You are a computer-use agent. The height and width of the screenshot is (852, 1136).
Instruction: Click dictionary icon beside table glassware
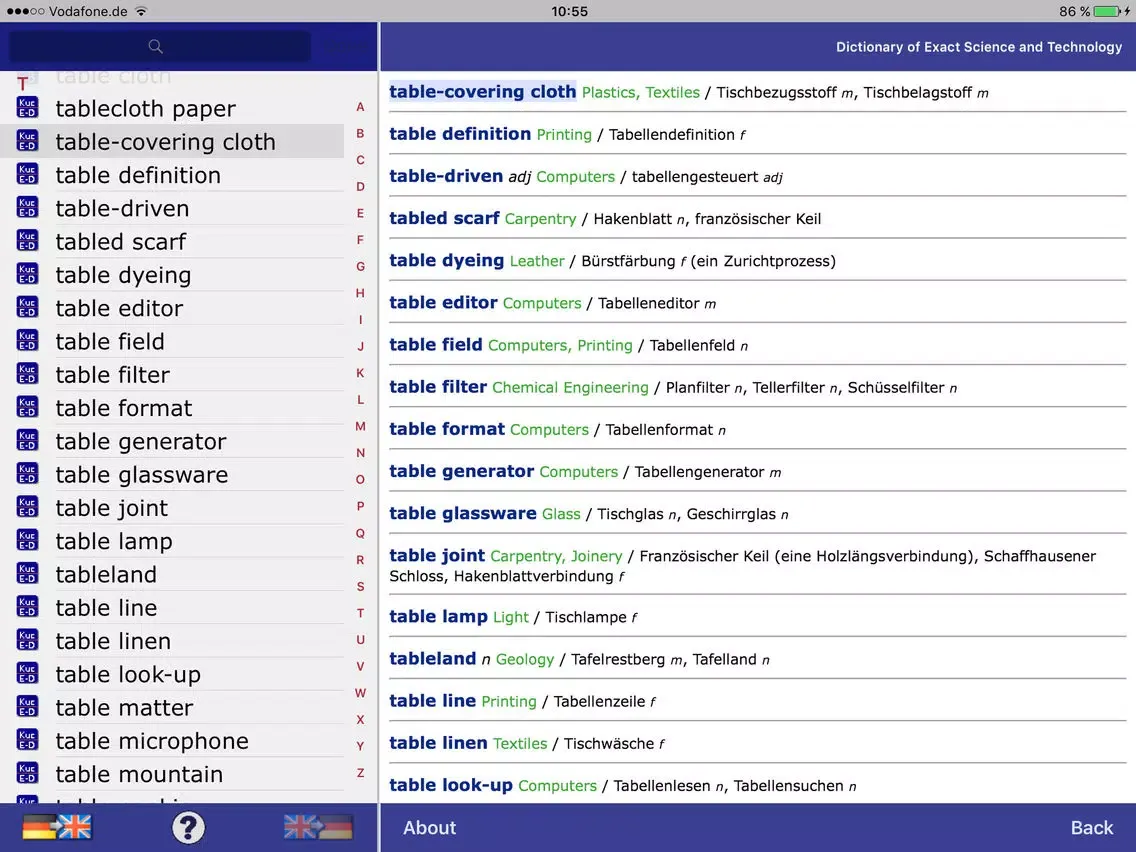click(28, 475)
